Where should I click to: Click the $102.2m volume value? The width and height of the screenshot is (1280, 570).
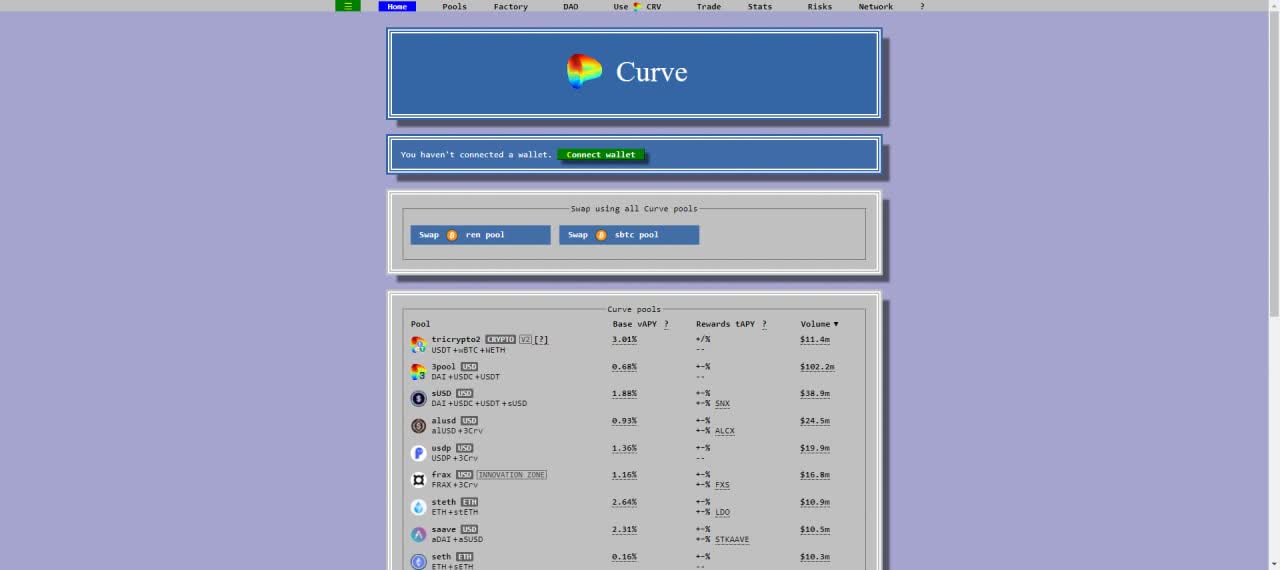click(x=817, y=367)
